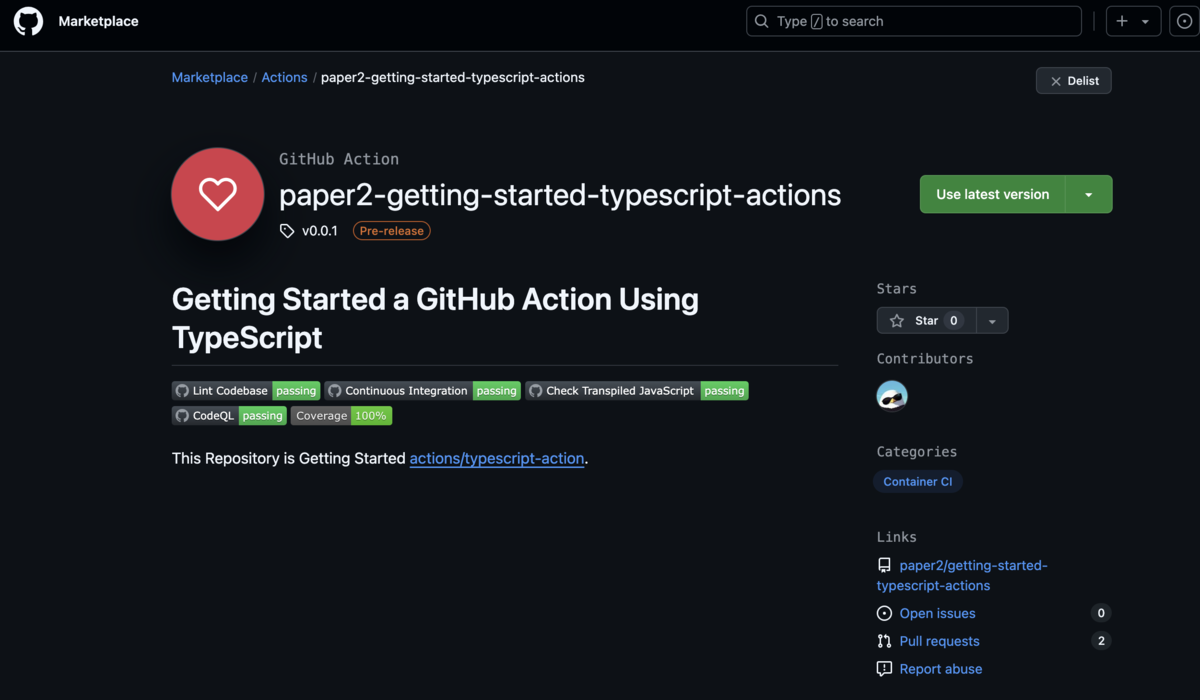This screenshot has width=1200, height=700.
Task: Click the Use latest version button
Action: 993,195
